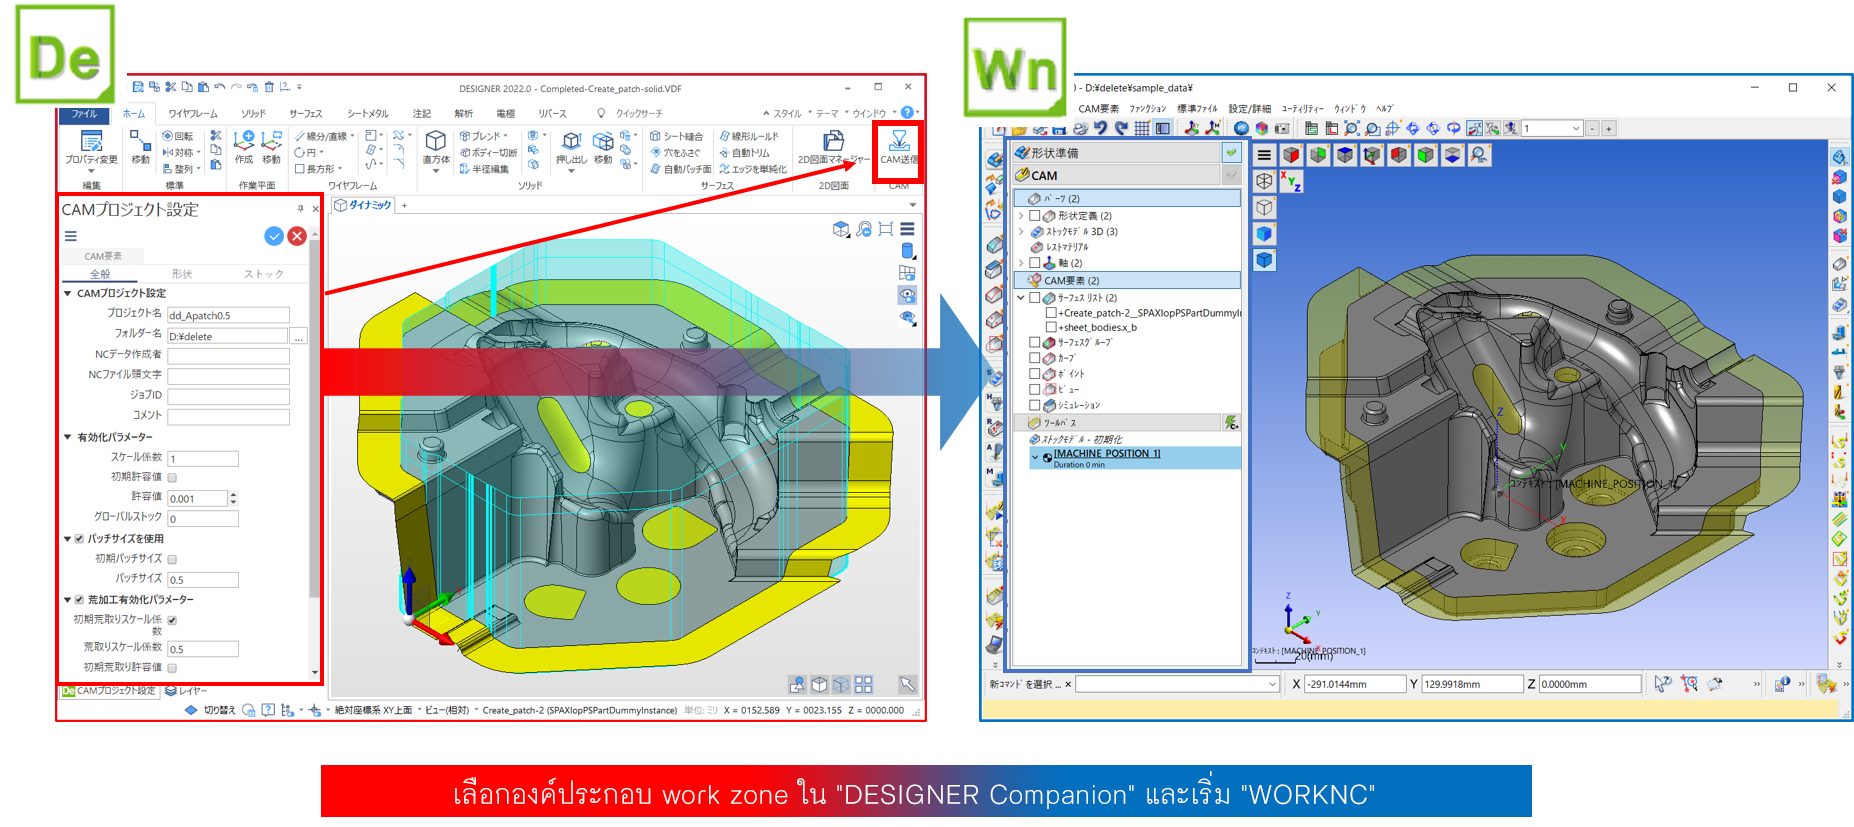Select the blue shaded cube view in WORKNC

tap(1264, 233)
